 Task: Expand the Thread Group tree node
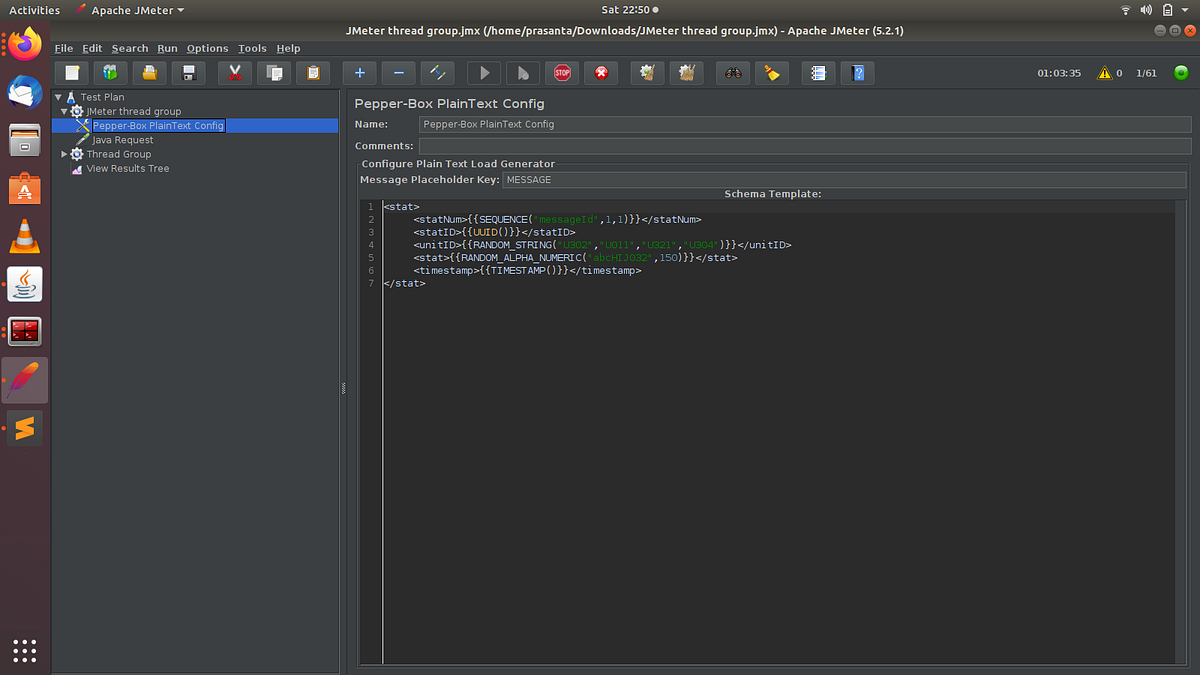coord(65,154)
